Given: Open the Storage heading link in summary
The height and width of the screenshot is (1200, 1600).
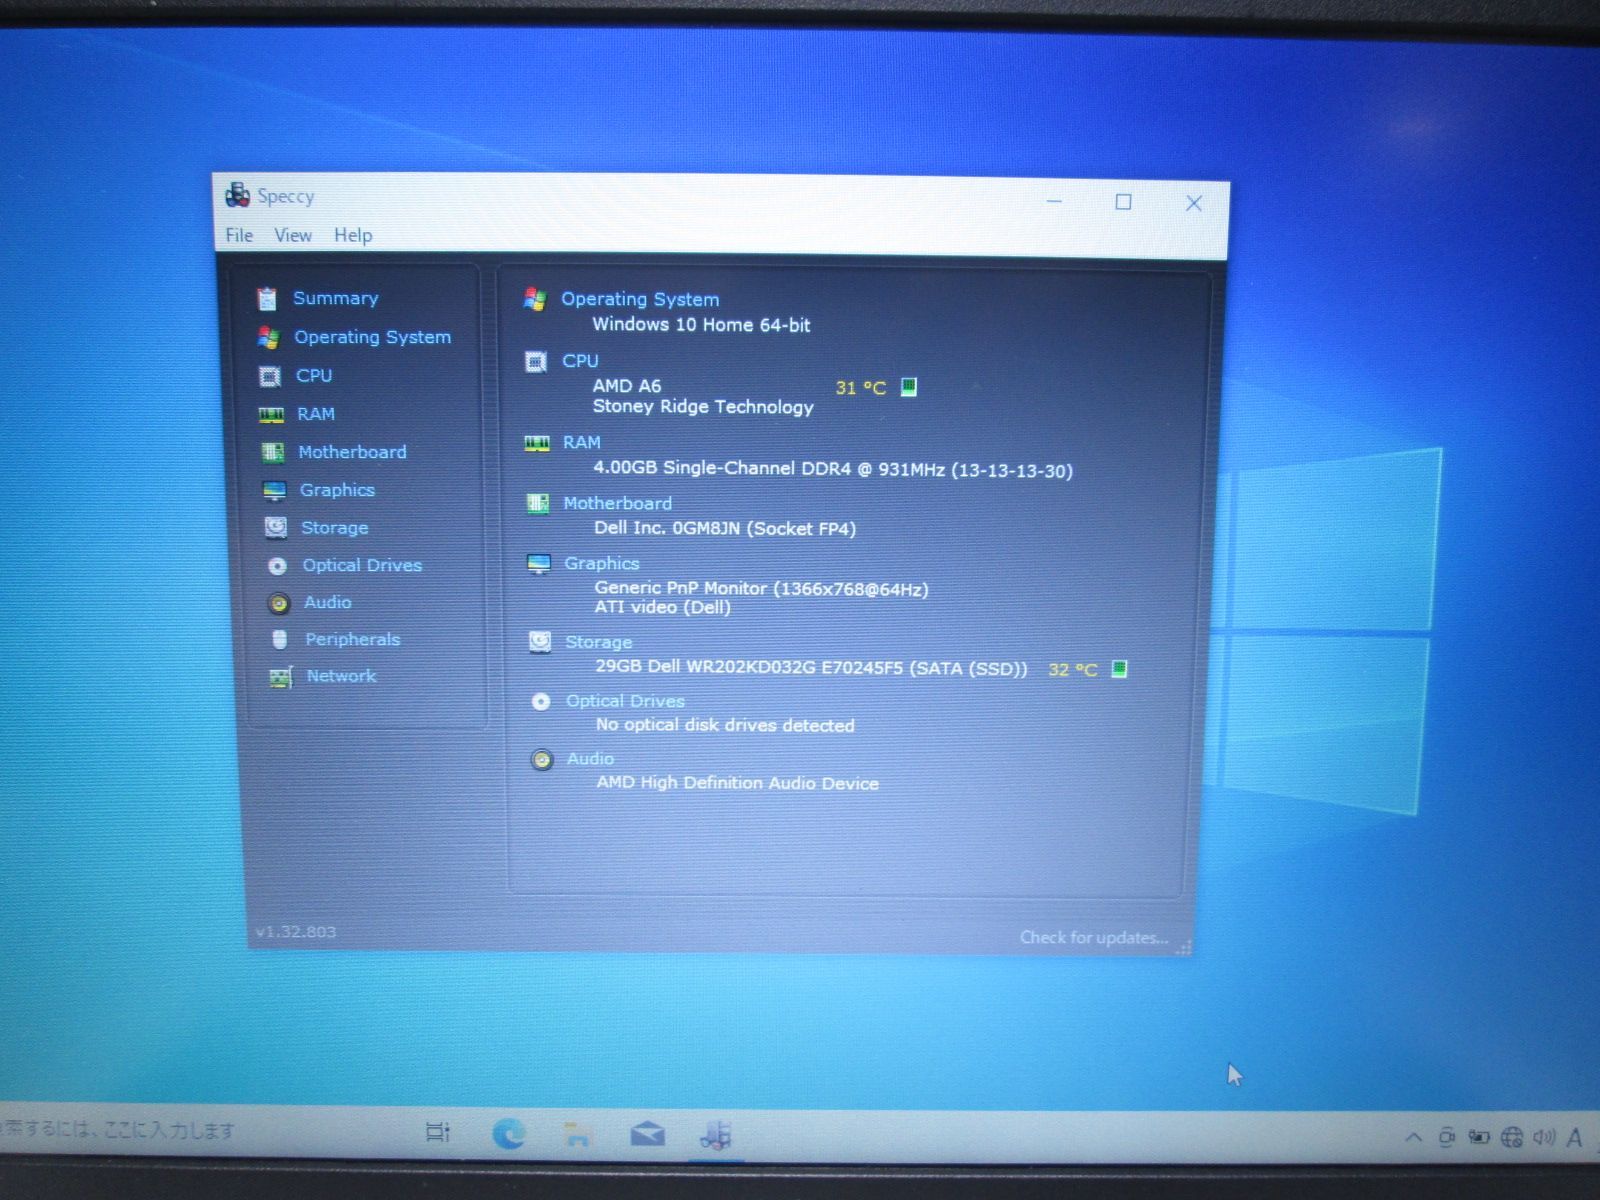Looking at the screenshot, I should pos(598,642).
